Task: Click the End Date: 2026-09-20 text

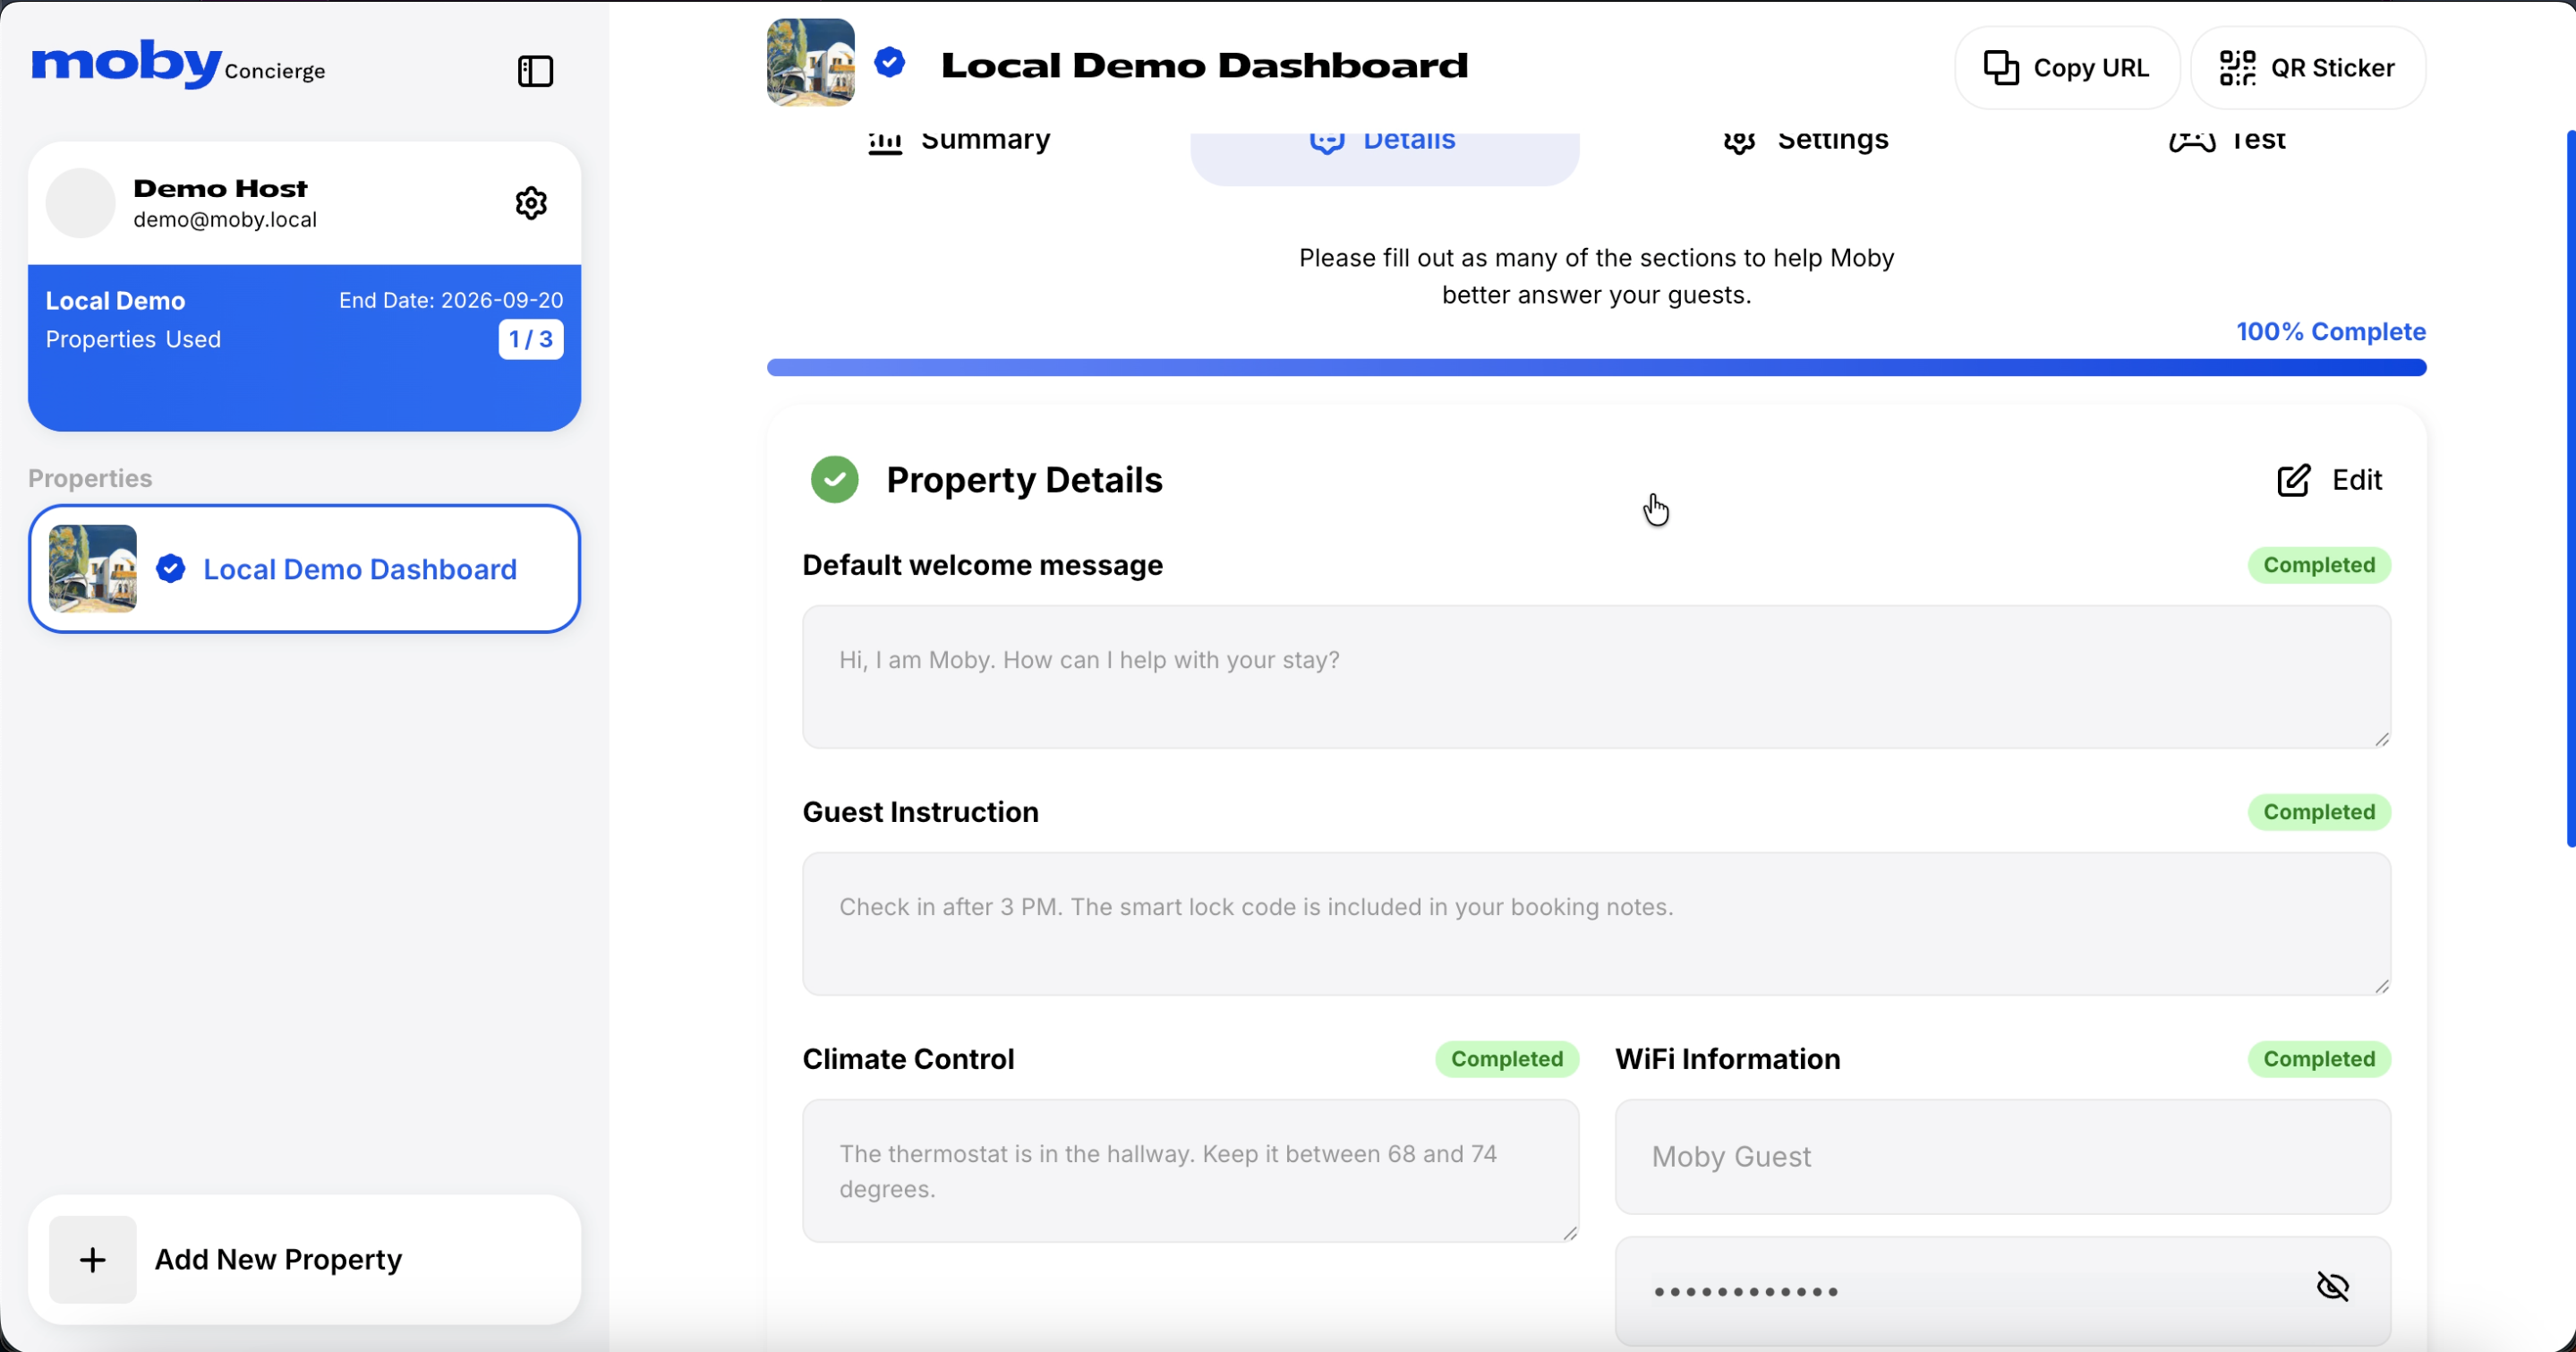Action: (451, 300)
